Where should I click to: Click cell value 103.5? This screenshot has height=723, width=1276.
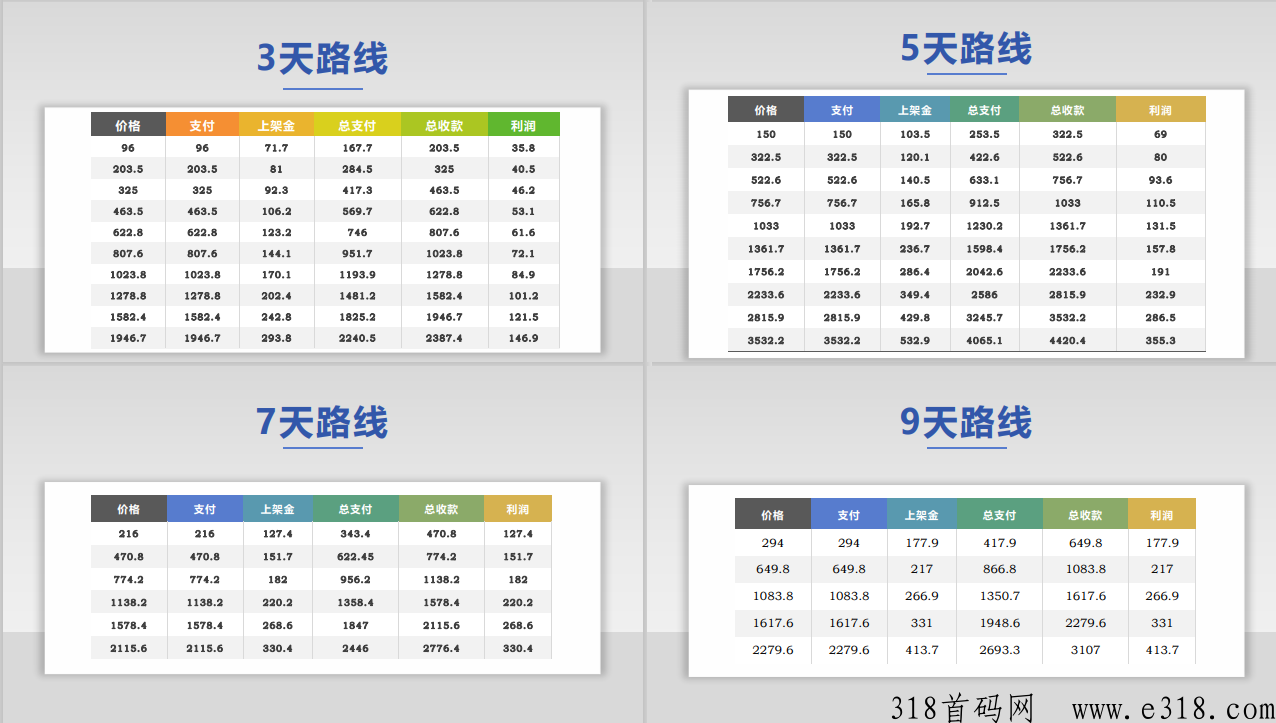coord(914,134)
